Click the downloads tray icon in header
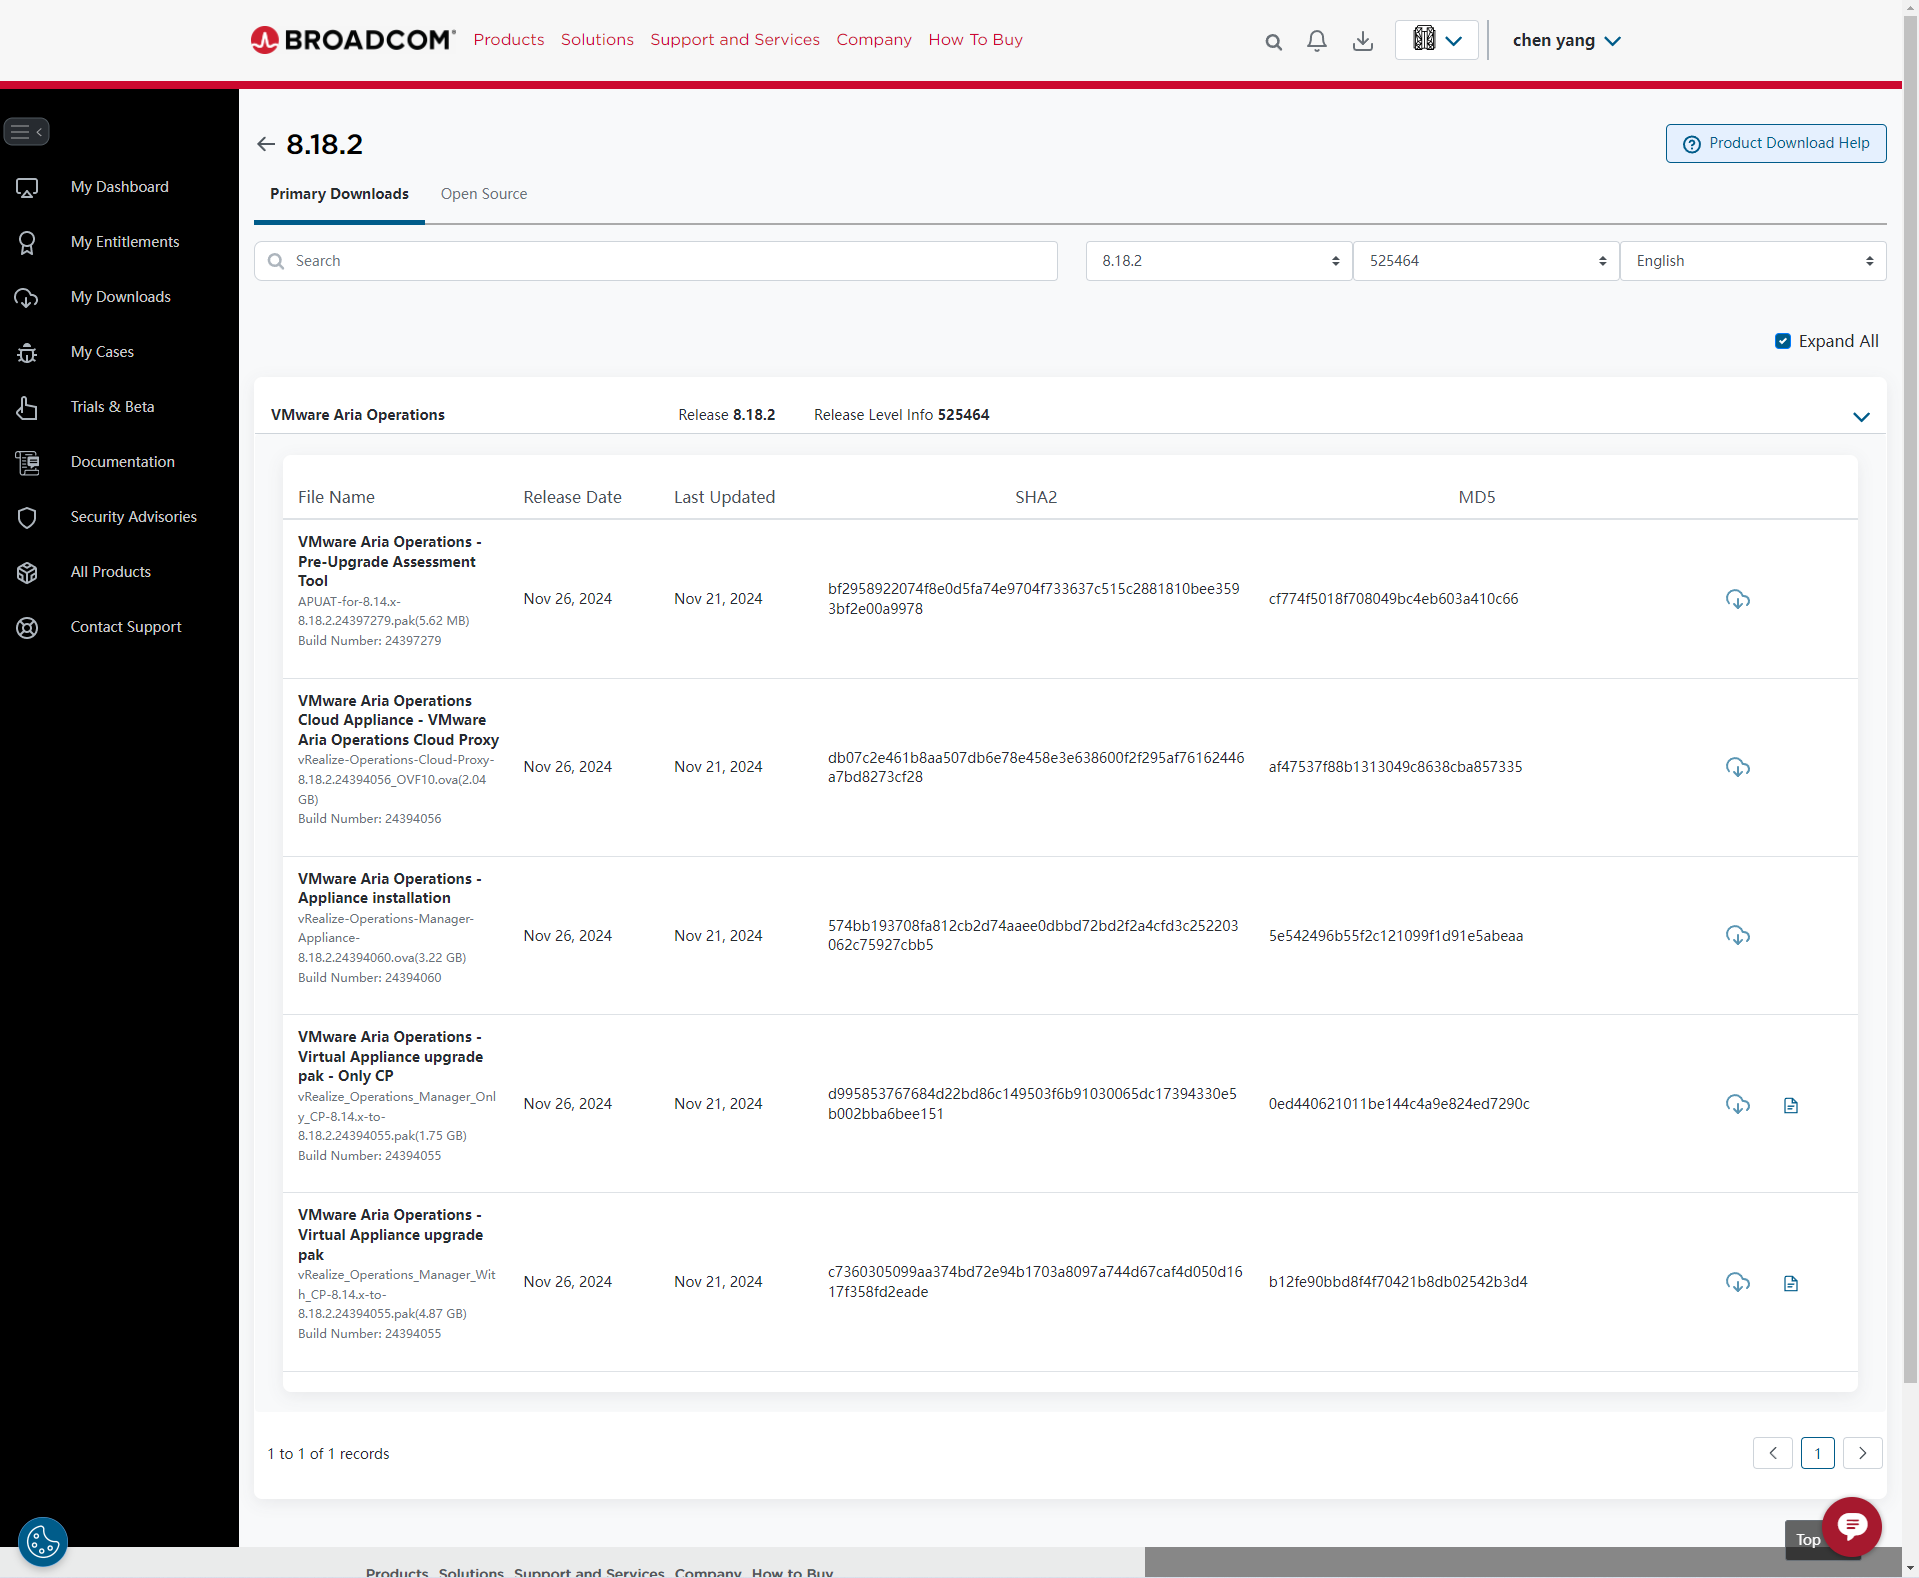Screen dimensions: 1919x1578 pos(1362,41)
